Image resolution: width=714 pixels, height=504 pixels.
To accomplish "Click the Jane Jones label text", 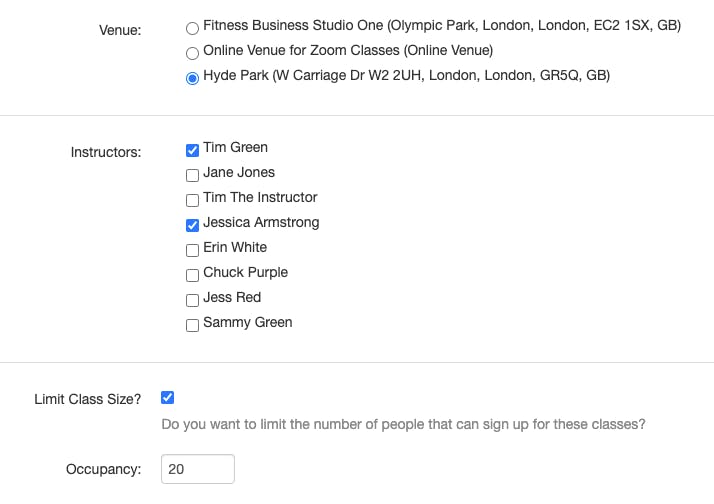I will tap(239, 172).
